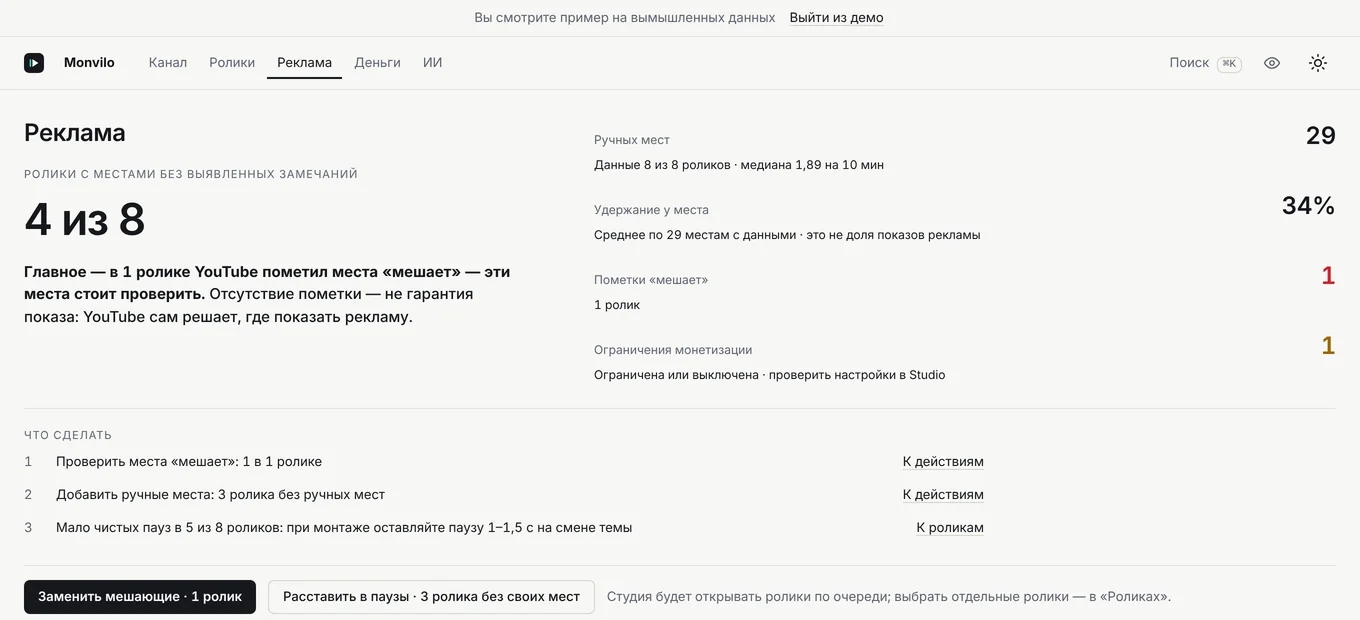Click Расставить в паузы · 3 ролика button
This screenshot has width=1360, height=620.
pos(431,597)
